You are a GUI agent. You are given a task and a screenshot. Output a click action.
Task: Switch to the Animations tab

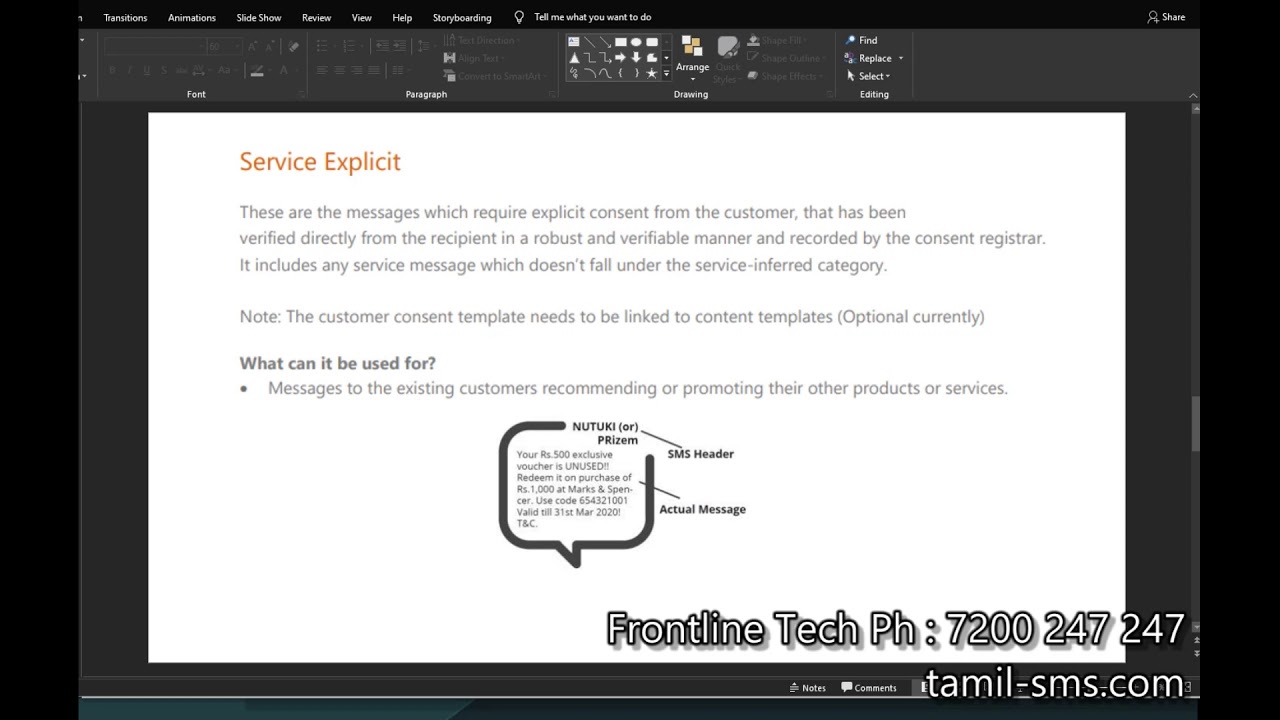(192, 17)
